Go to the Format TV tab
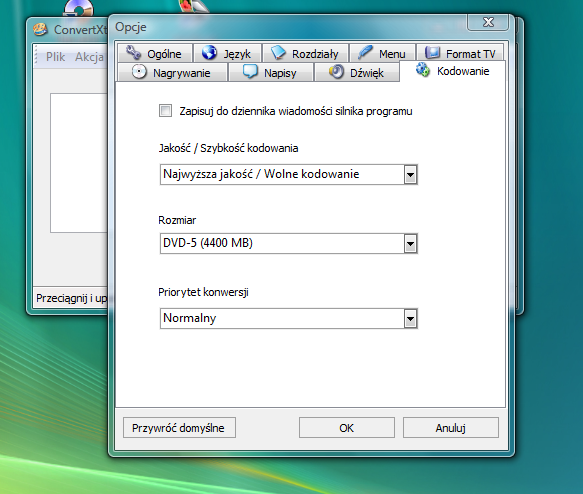The image size is (583, 494). 460,53
